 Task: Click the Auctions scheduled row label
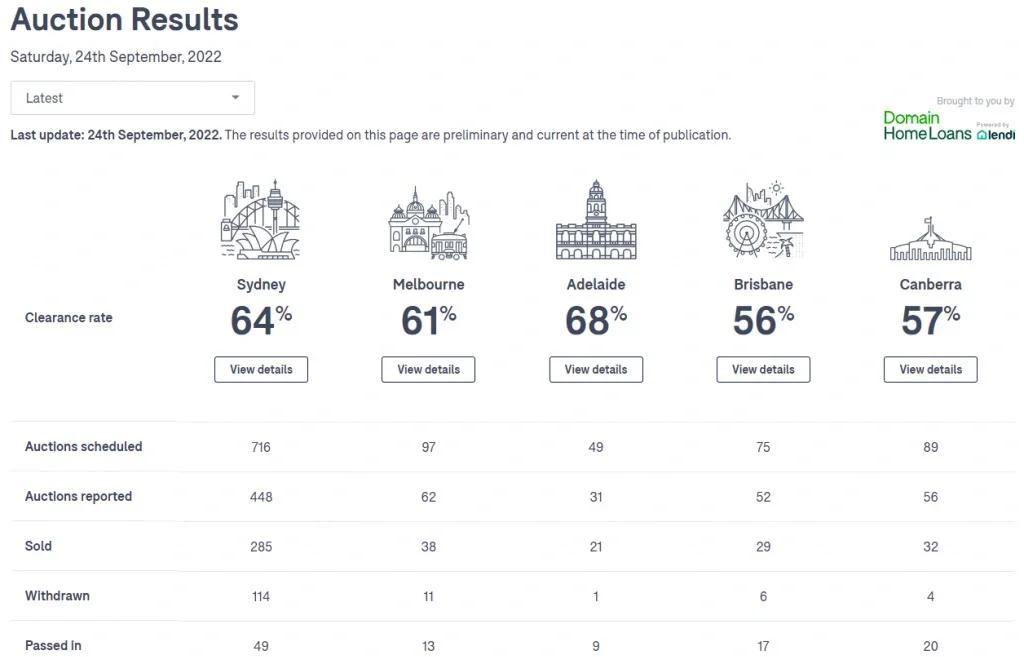point(84,447)
